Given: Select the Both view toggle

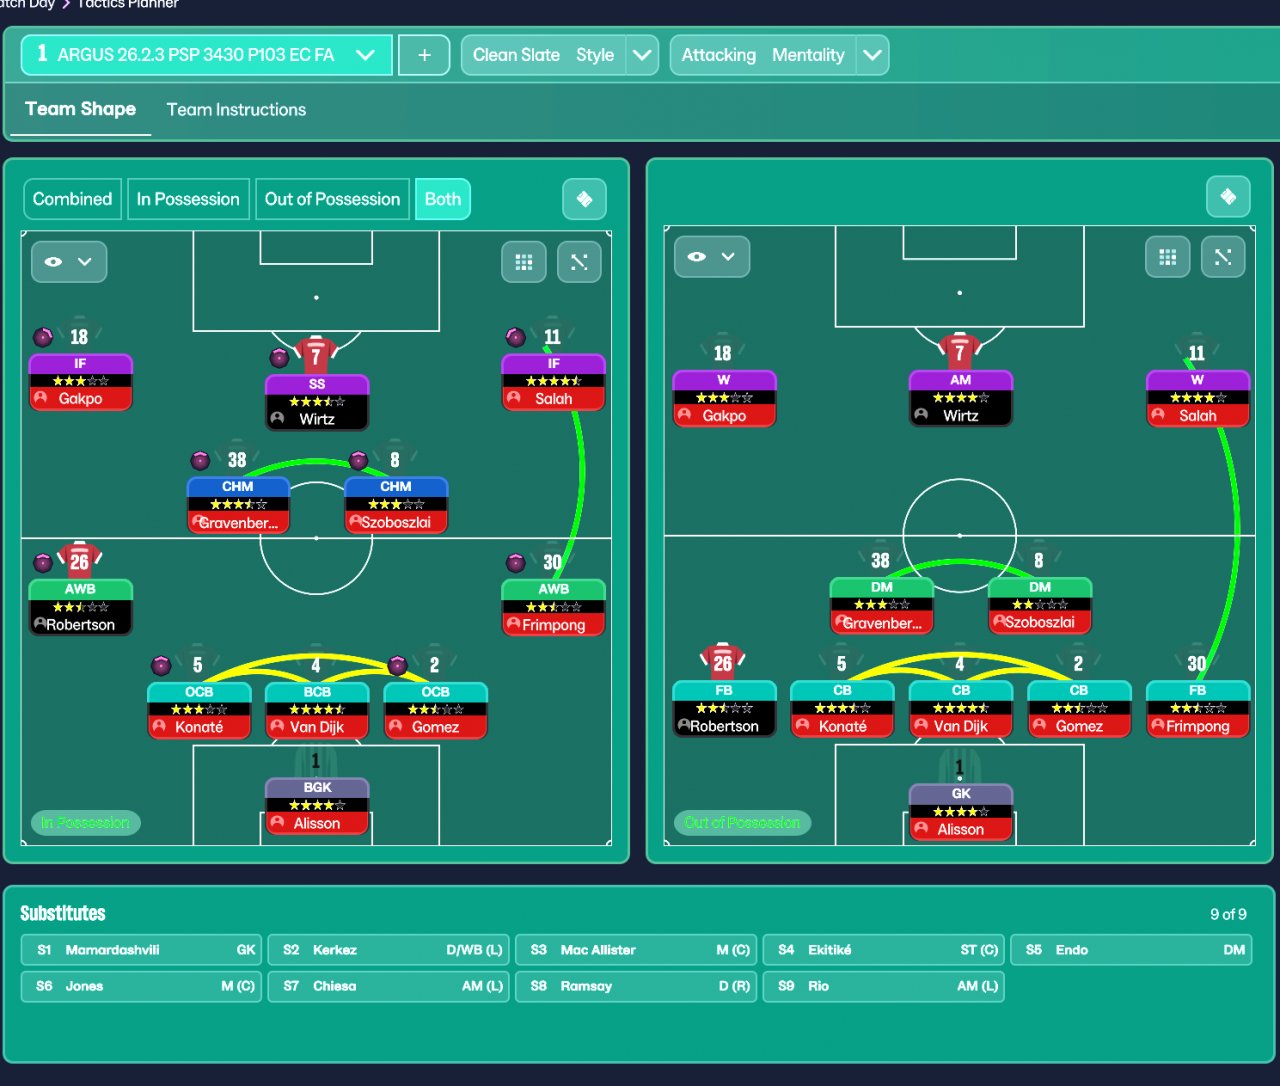Looking at the screenshot, I should click(x=443, y=199).
